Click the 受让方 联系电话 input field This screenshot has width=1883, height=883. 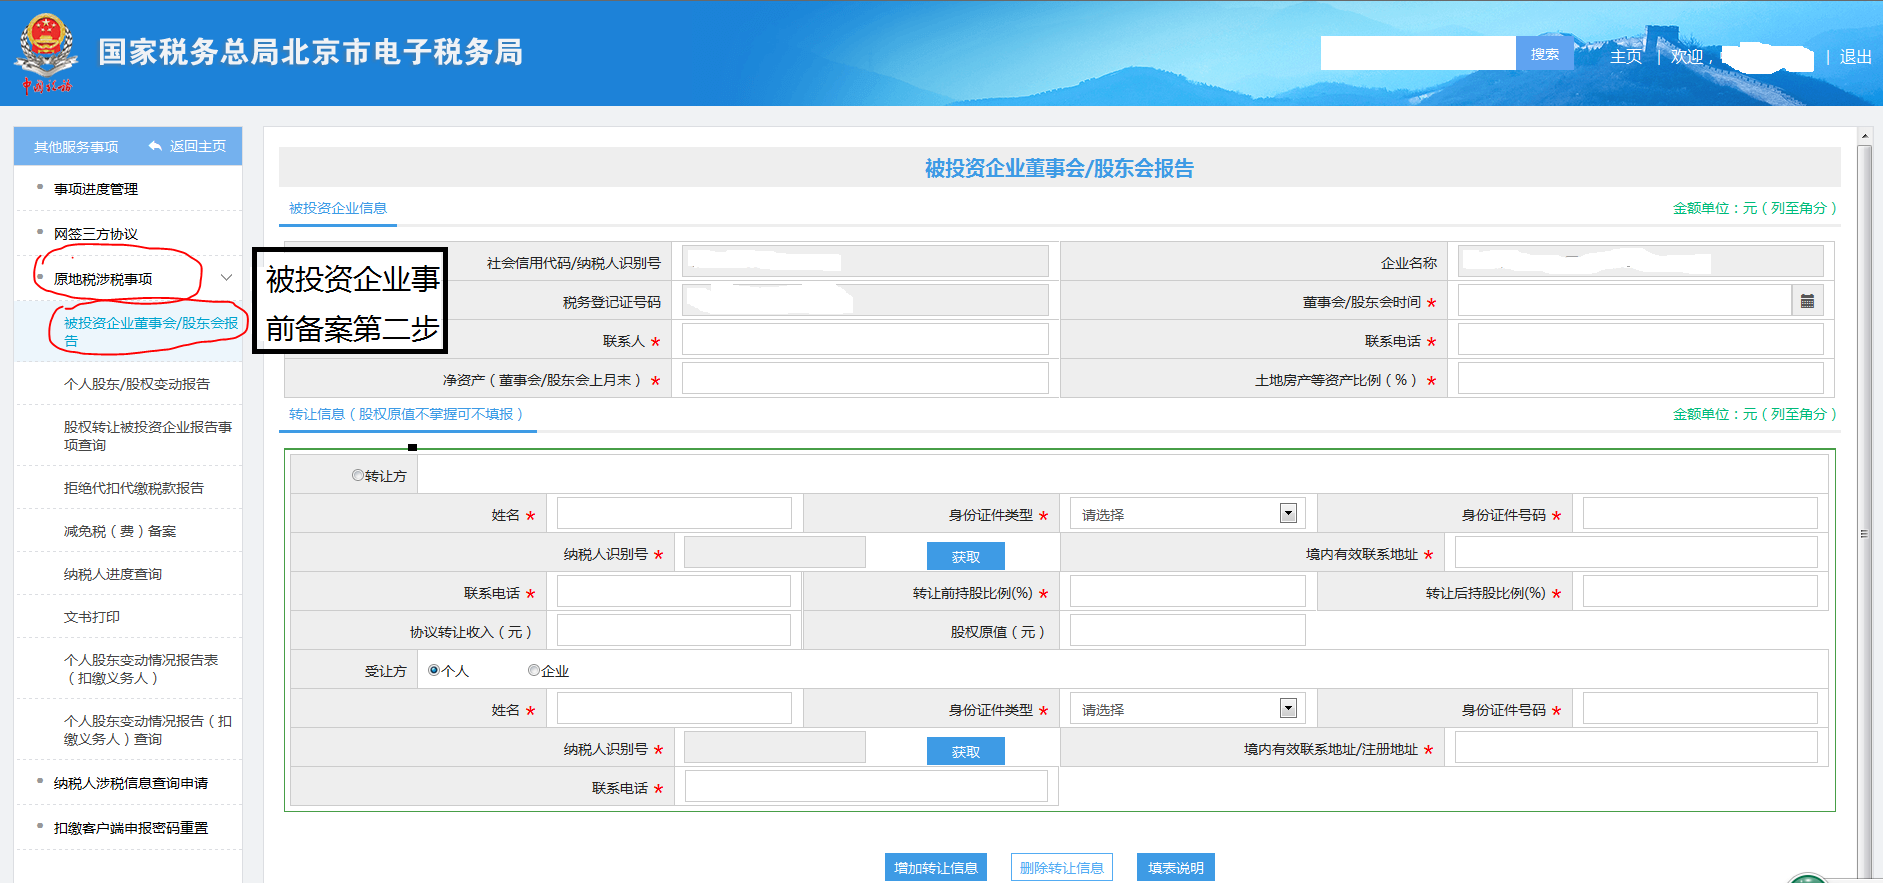[866, 787]
